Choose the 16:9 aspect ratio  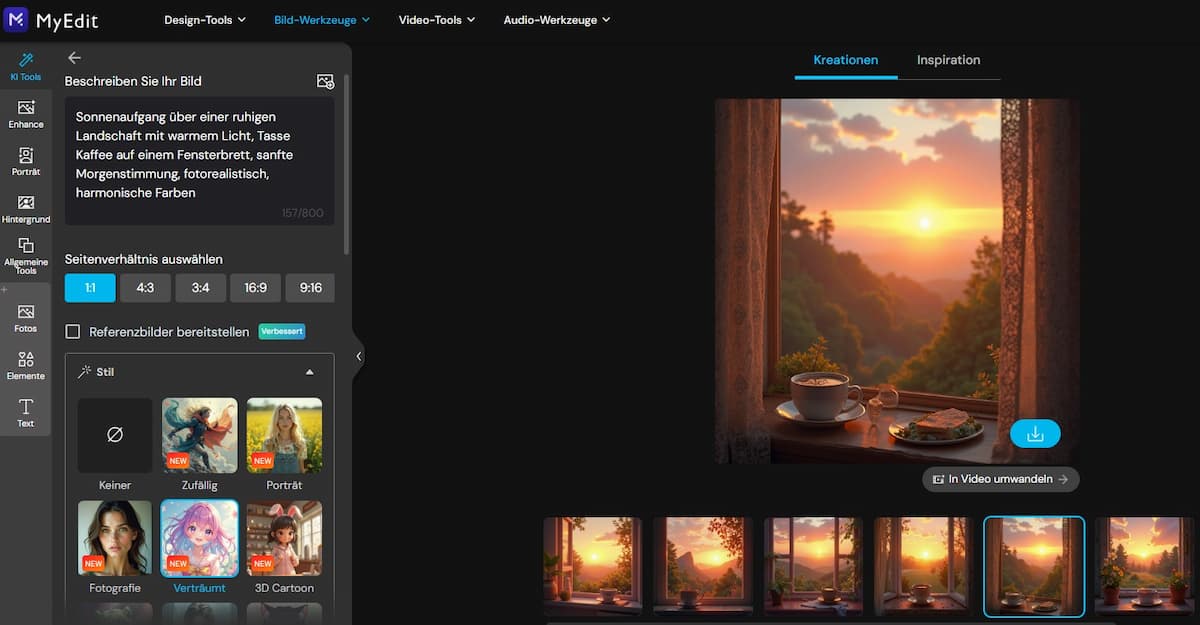[x=255, y=288]
